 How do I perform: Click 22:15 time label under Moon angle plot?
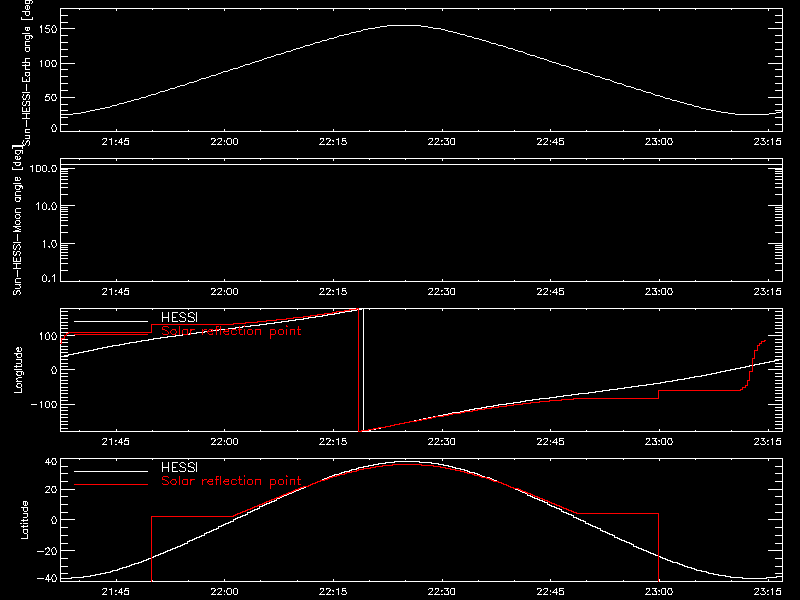coord(333,292)
